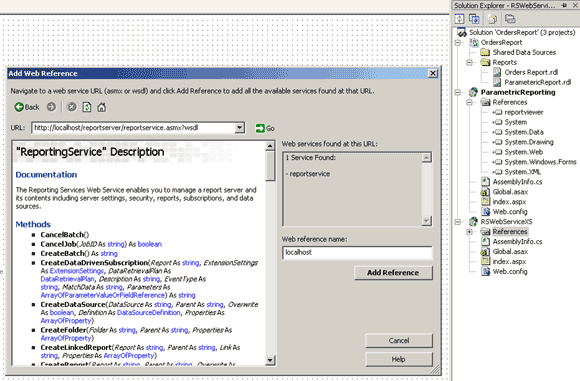The image size is (580, 381).
Task: Click services list scroll up arrow
Action: point(426,158)
